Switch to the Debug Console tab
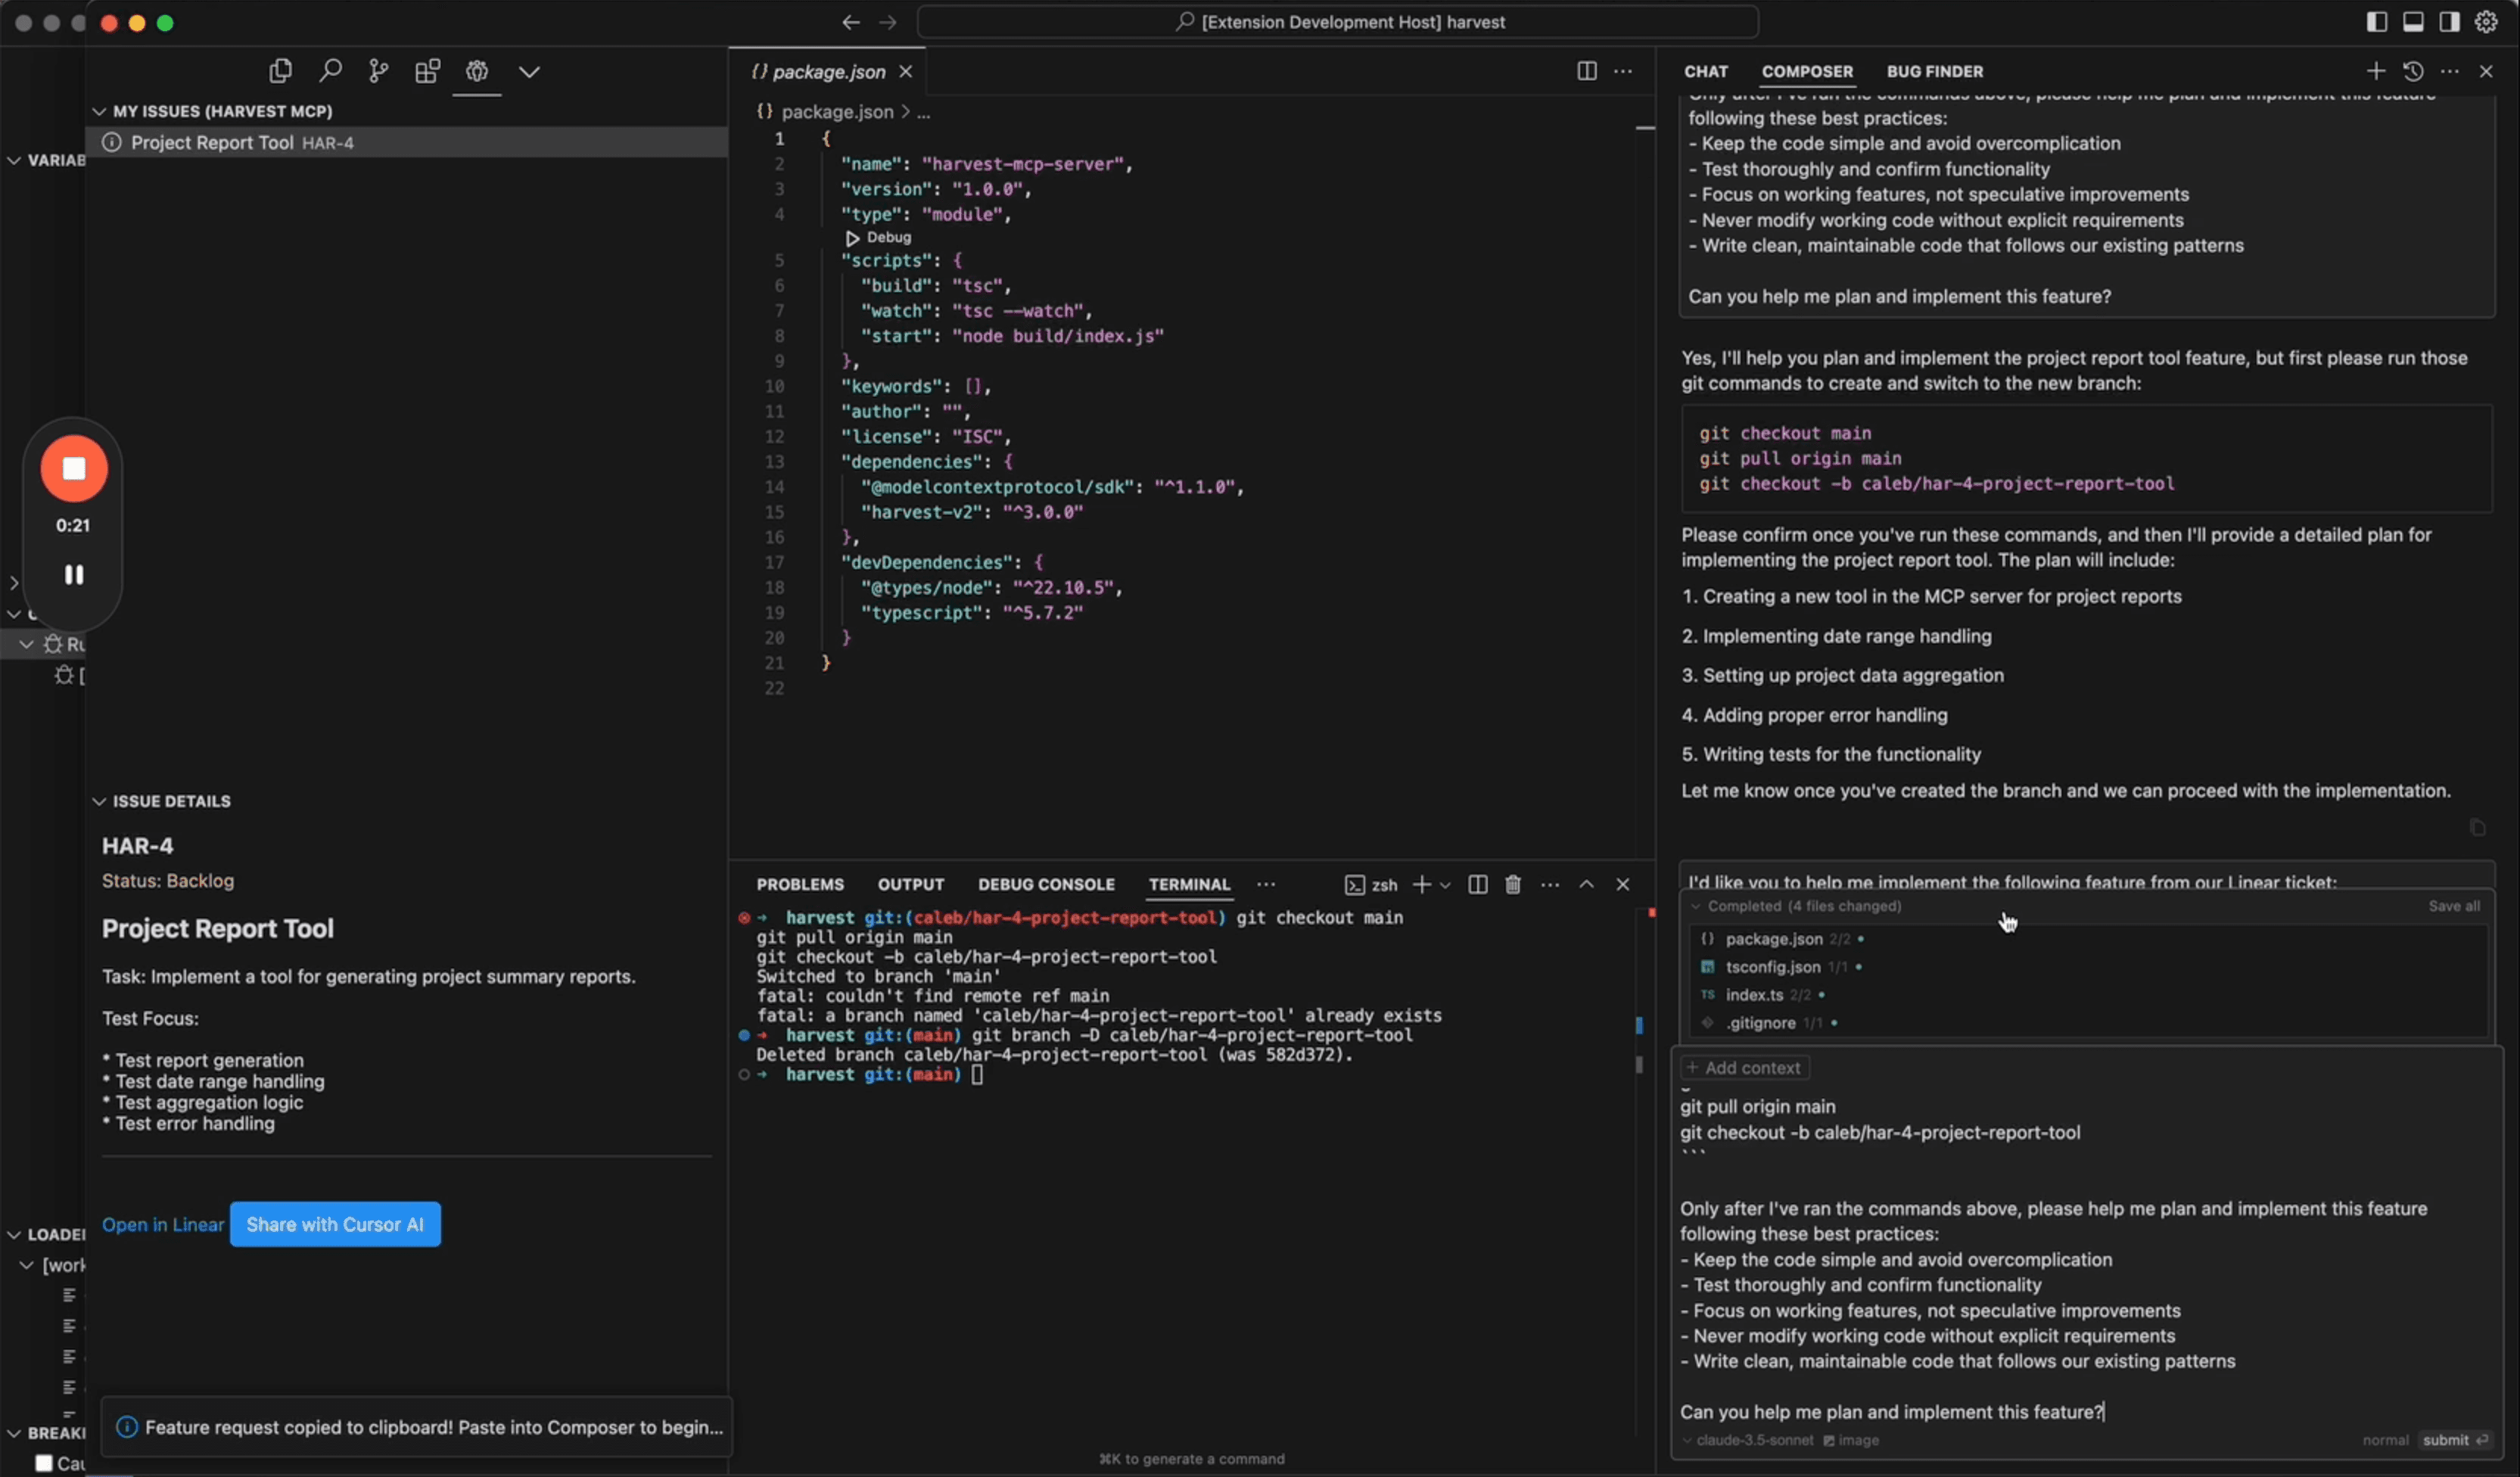2520x1477 pixels. 1046,885
